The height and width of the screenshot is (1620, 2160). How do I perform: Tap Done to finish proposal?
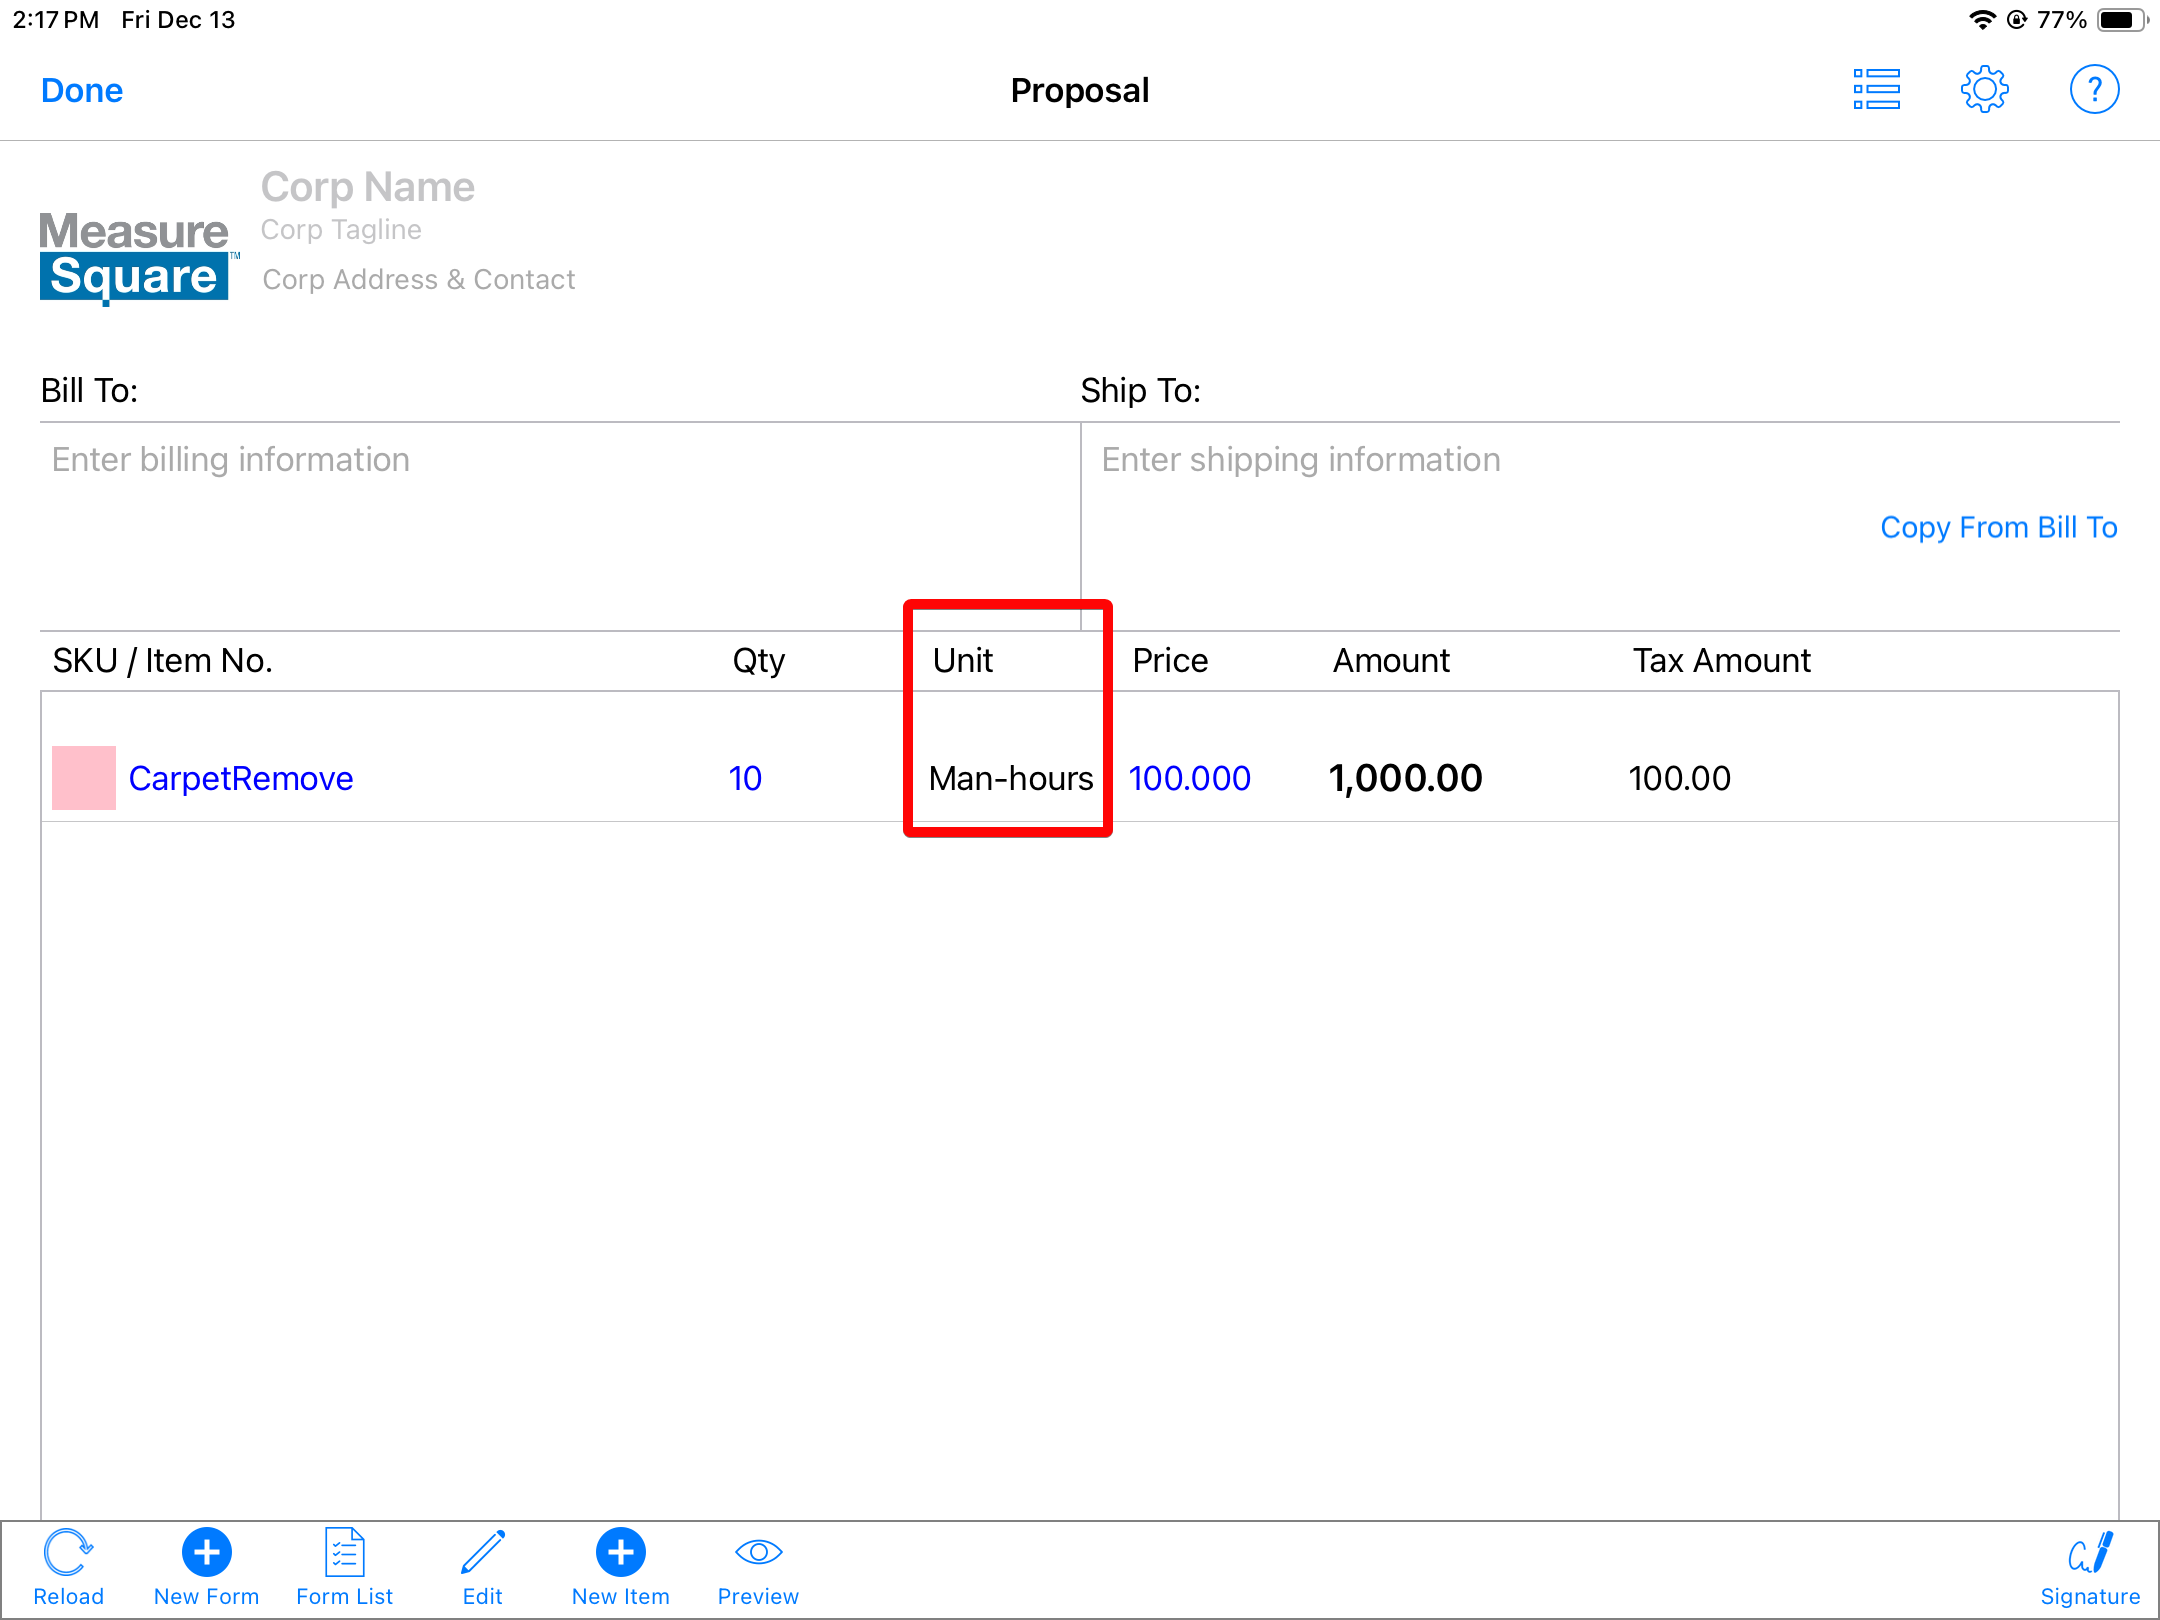tap(82, 90)
